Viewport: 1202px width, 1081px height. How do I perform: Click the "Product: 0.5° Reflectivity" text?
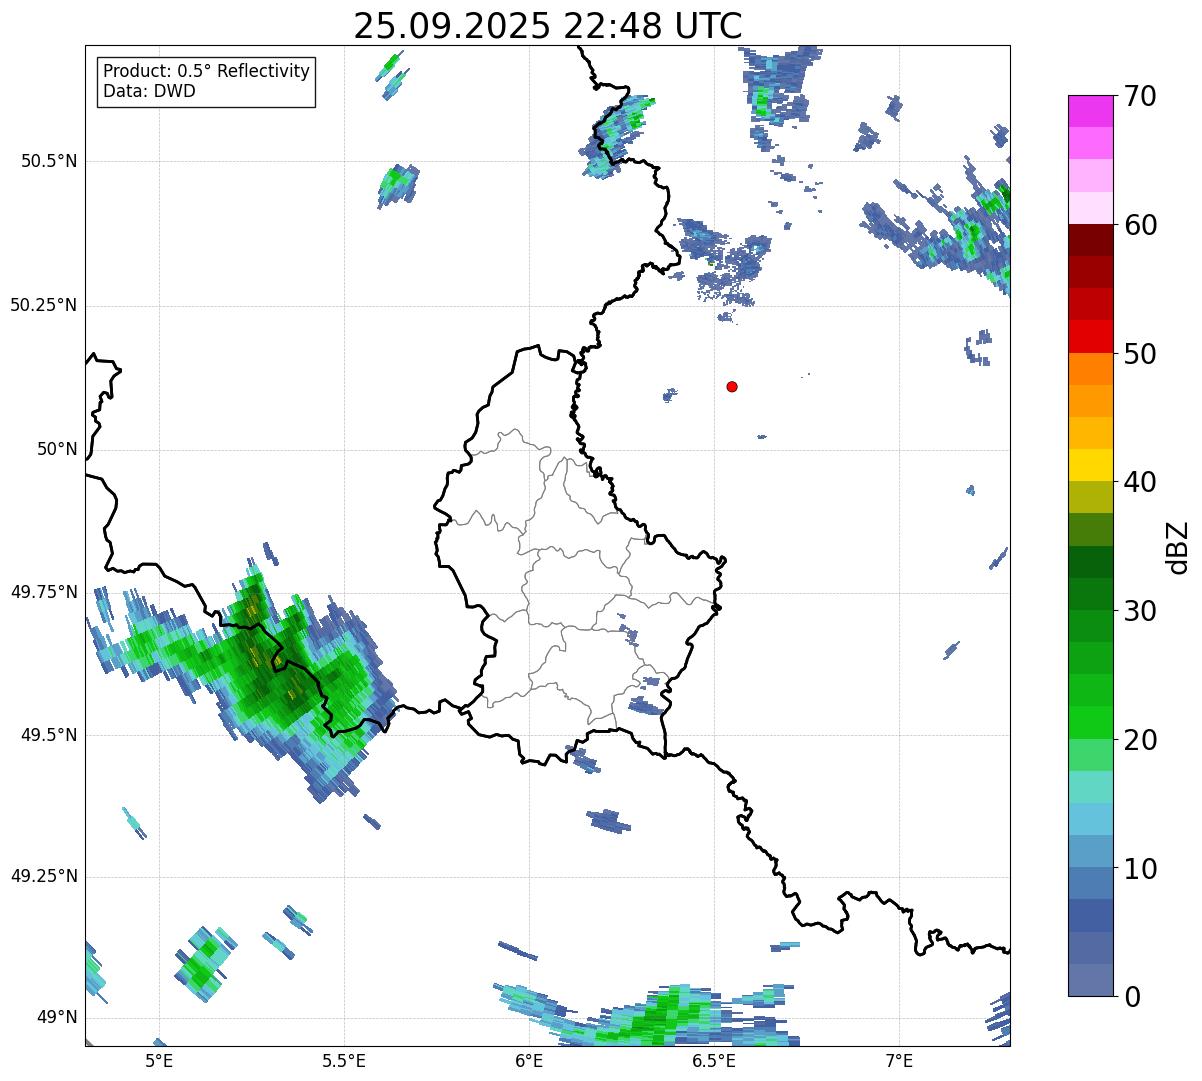click(x=207, y=72)
